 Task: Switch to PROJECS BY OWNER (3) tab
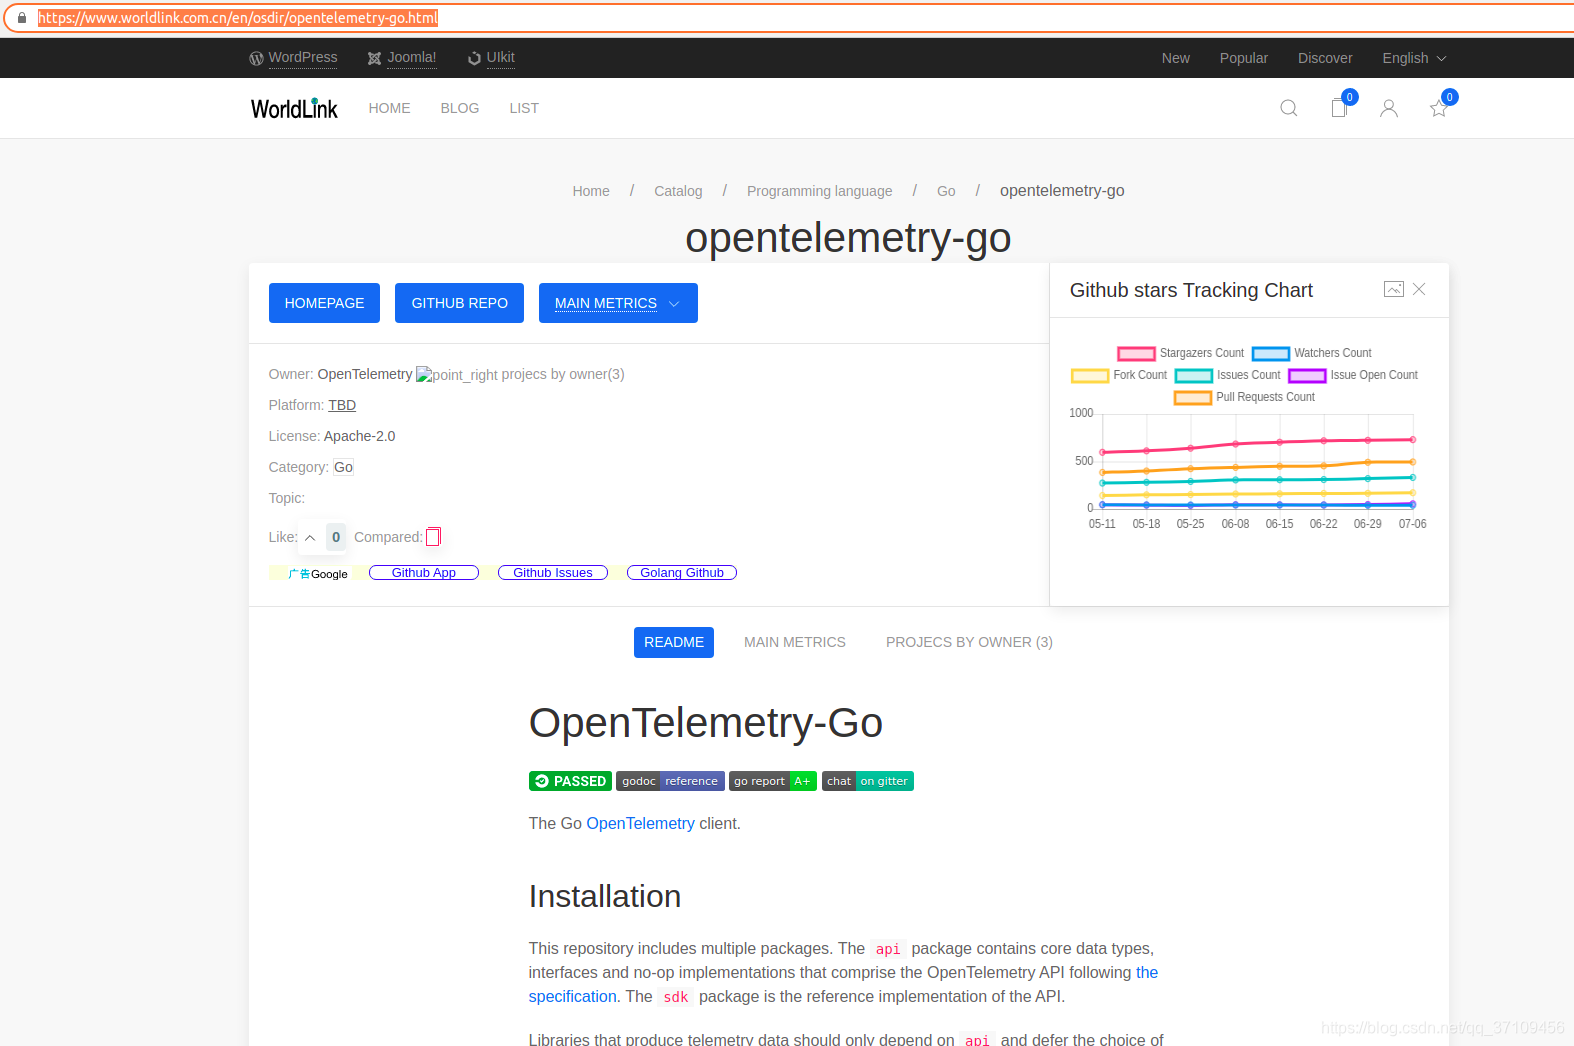(x=969, y=642)
